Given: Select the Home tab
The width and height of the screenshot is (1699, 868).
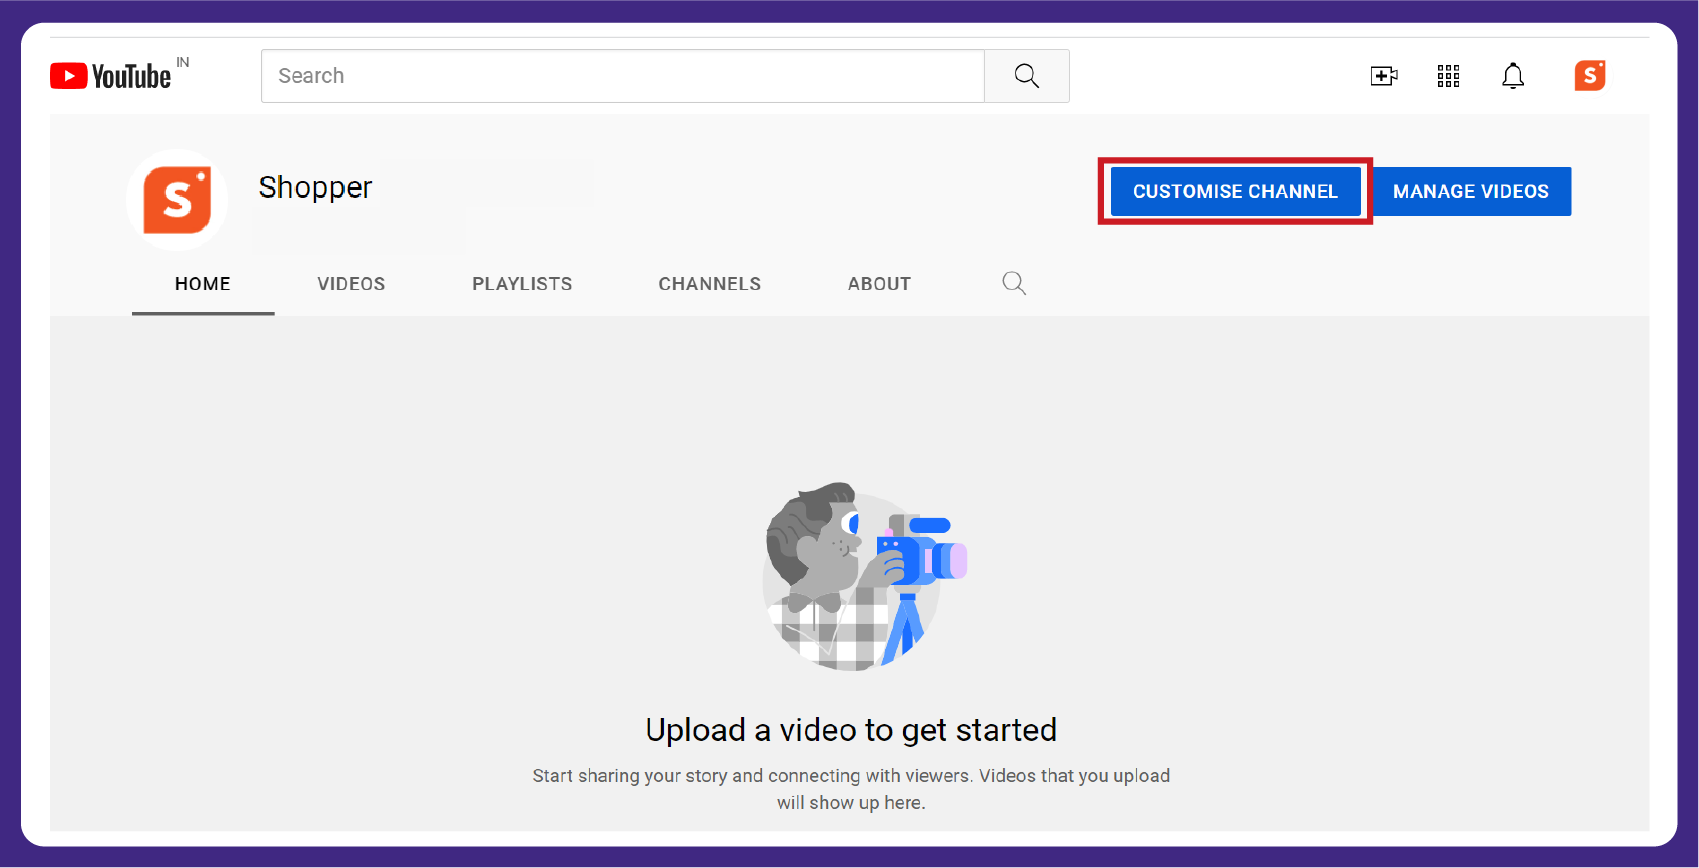Looking at the screenshot, I should pyautogui.click(x=203, y=284).
